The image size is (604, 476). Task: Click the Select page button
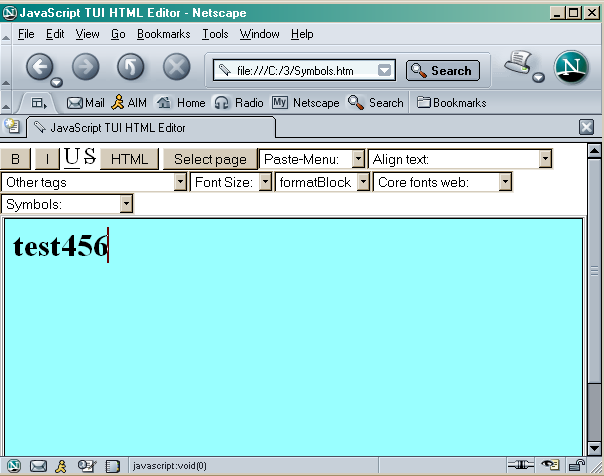coord(210,159)
